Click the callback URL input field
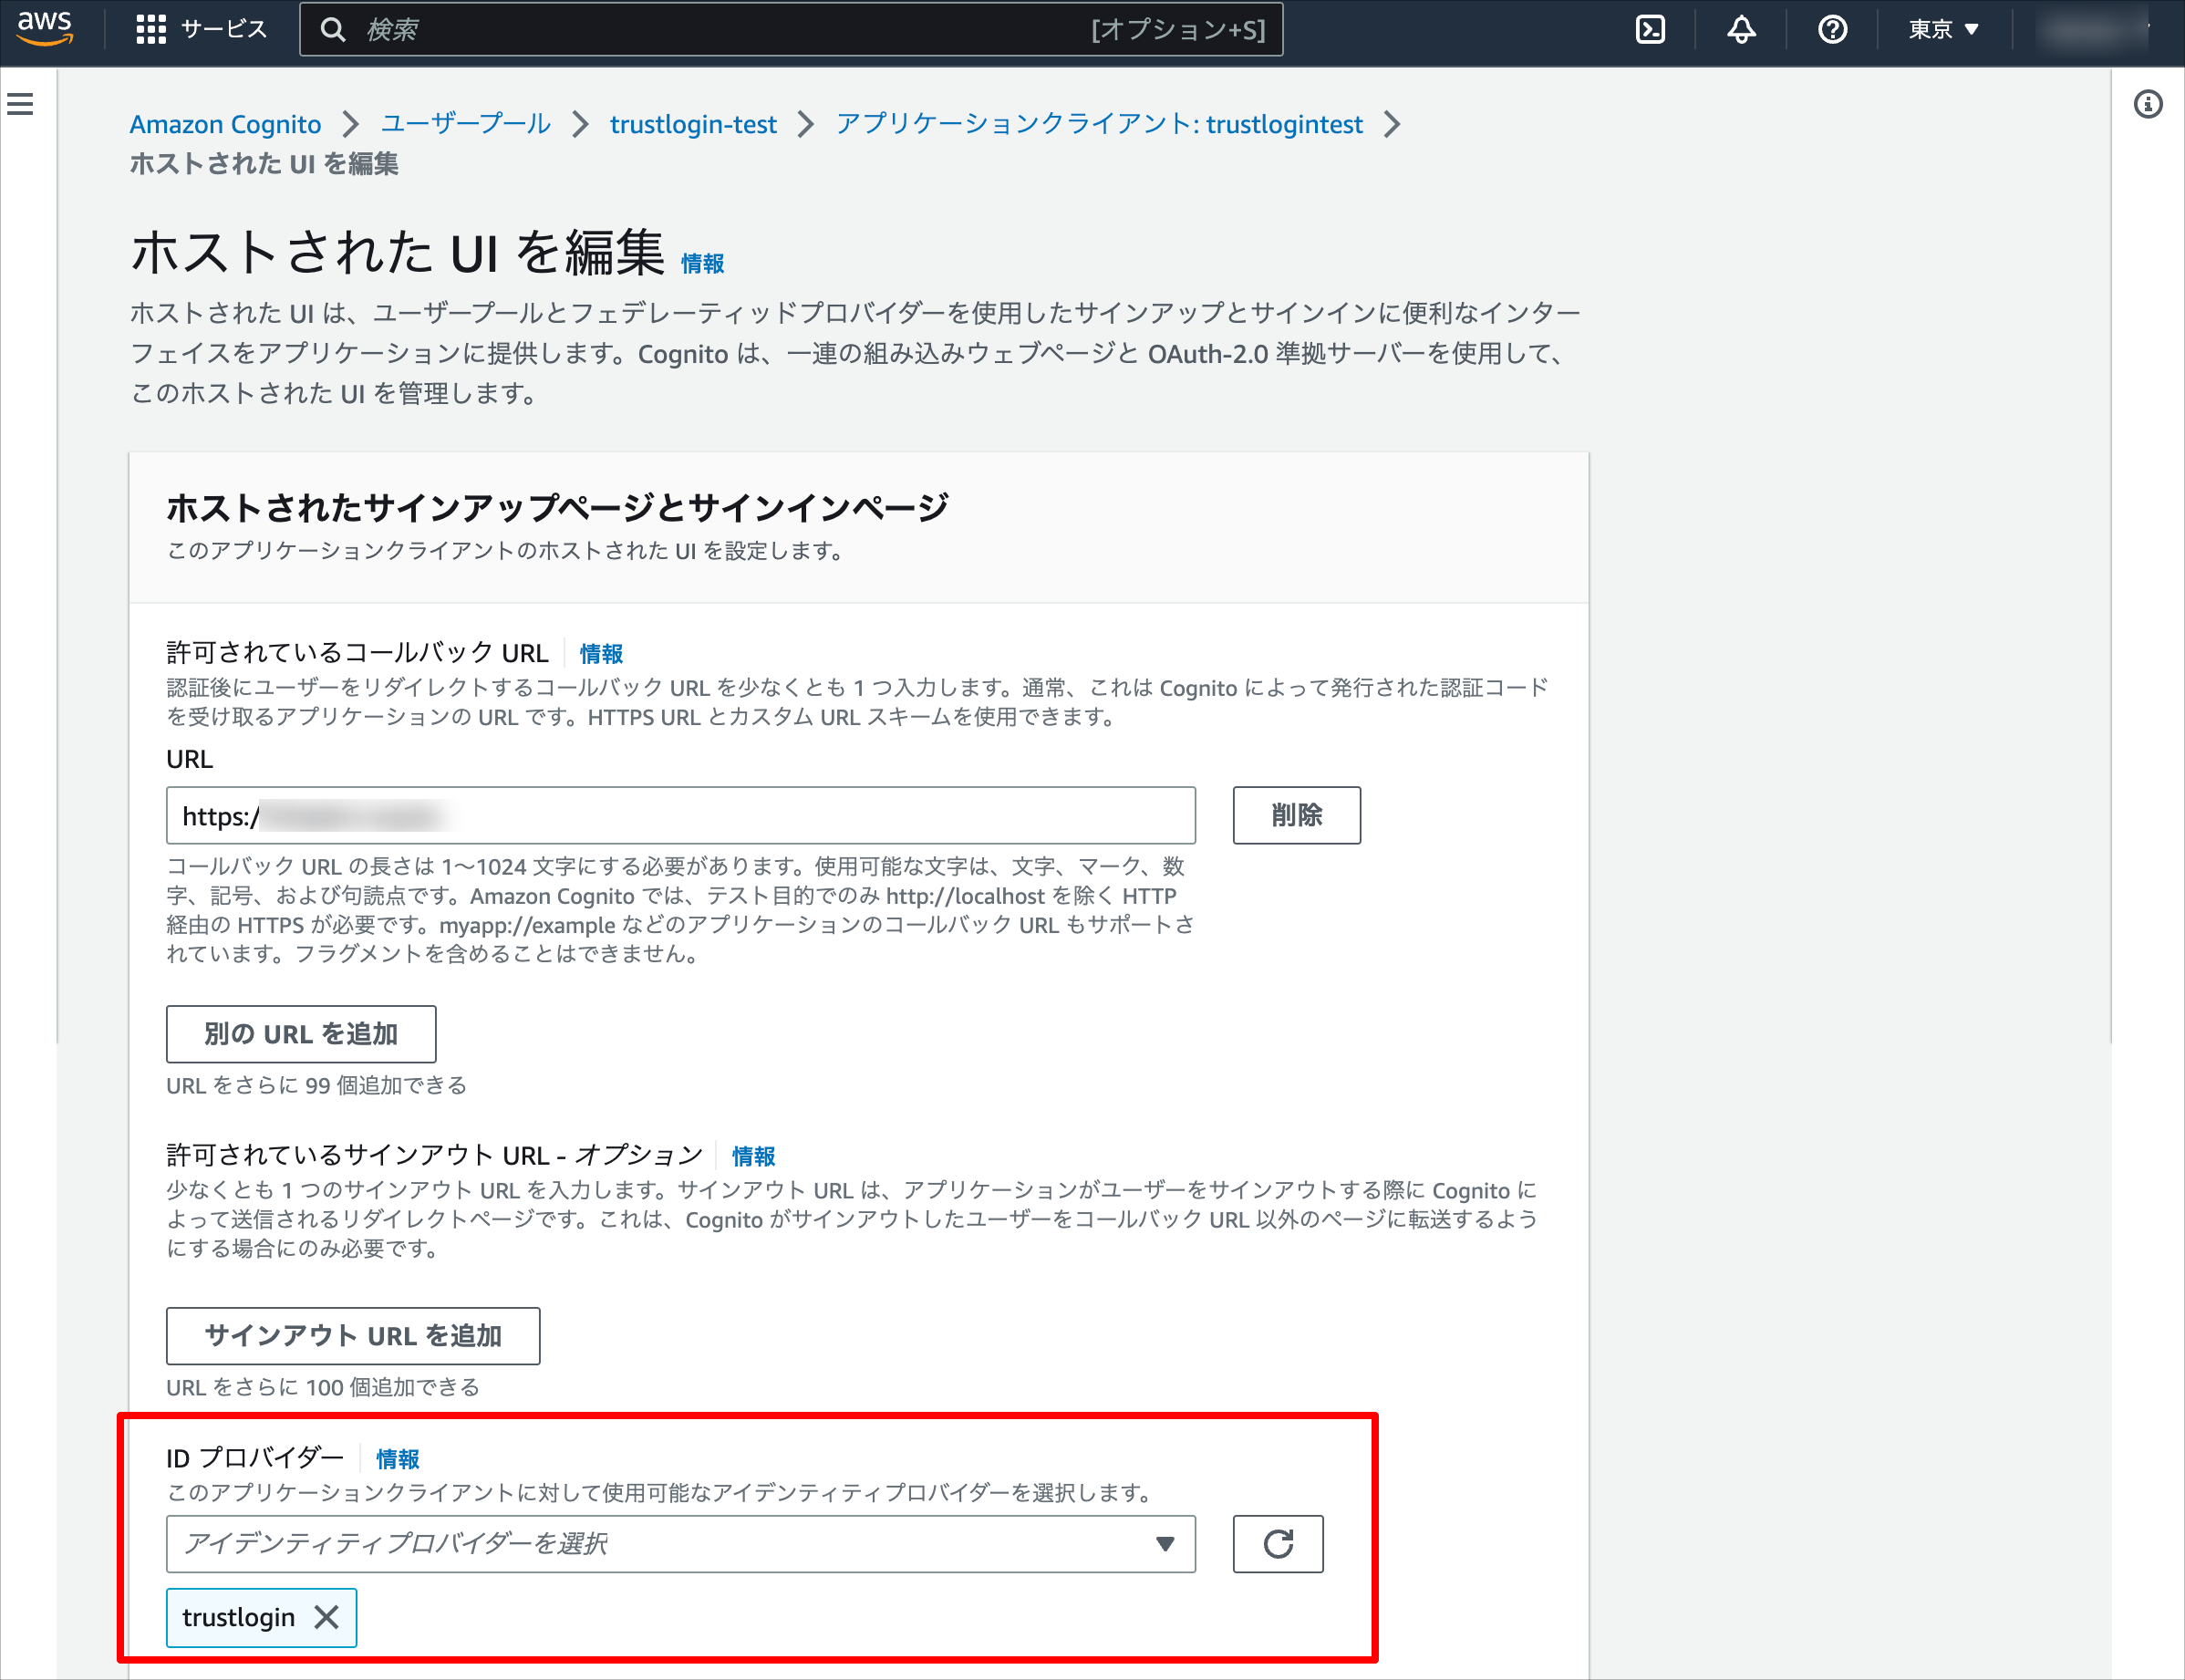2185x1680 pixels. pos(680,815)
